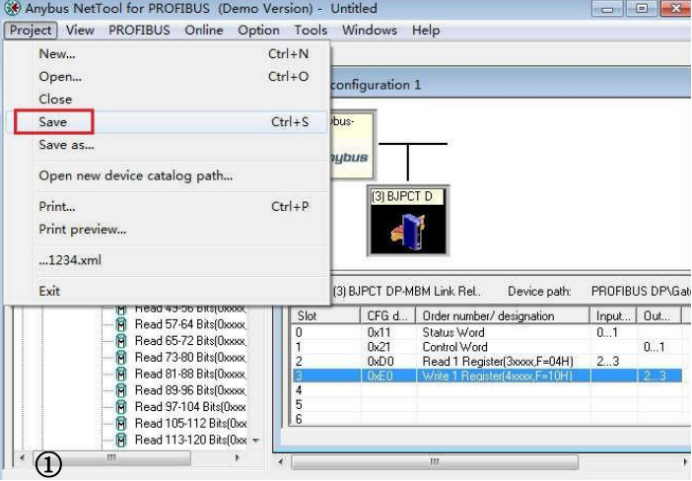Choose Open... from Project menu
The height and width of the screenshot is (481, 692).
tap(167, 77)
